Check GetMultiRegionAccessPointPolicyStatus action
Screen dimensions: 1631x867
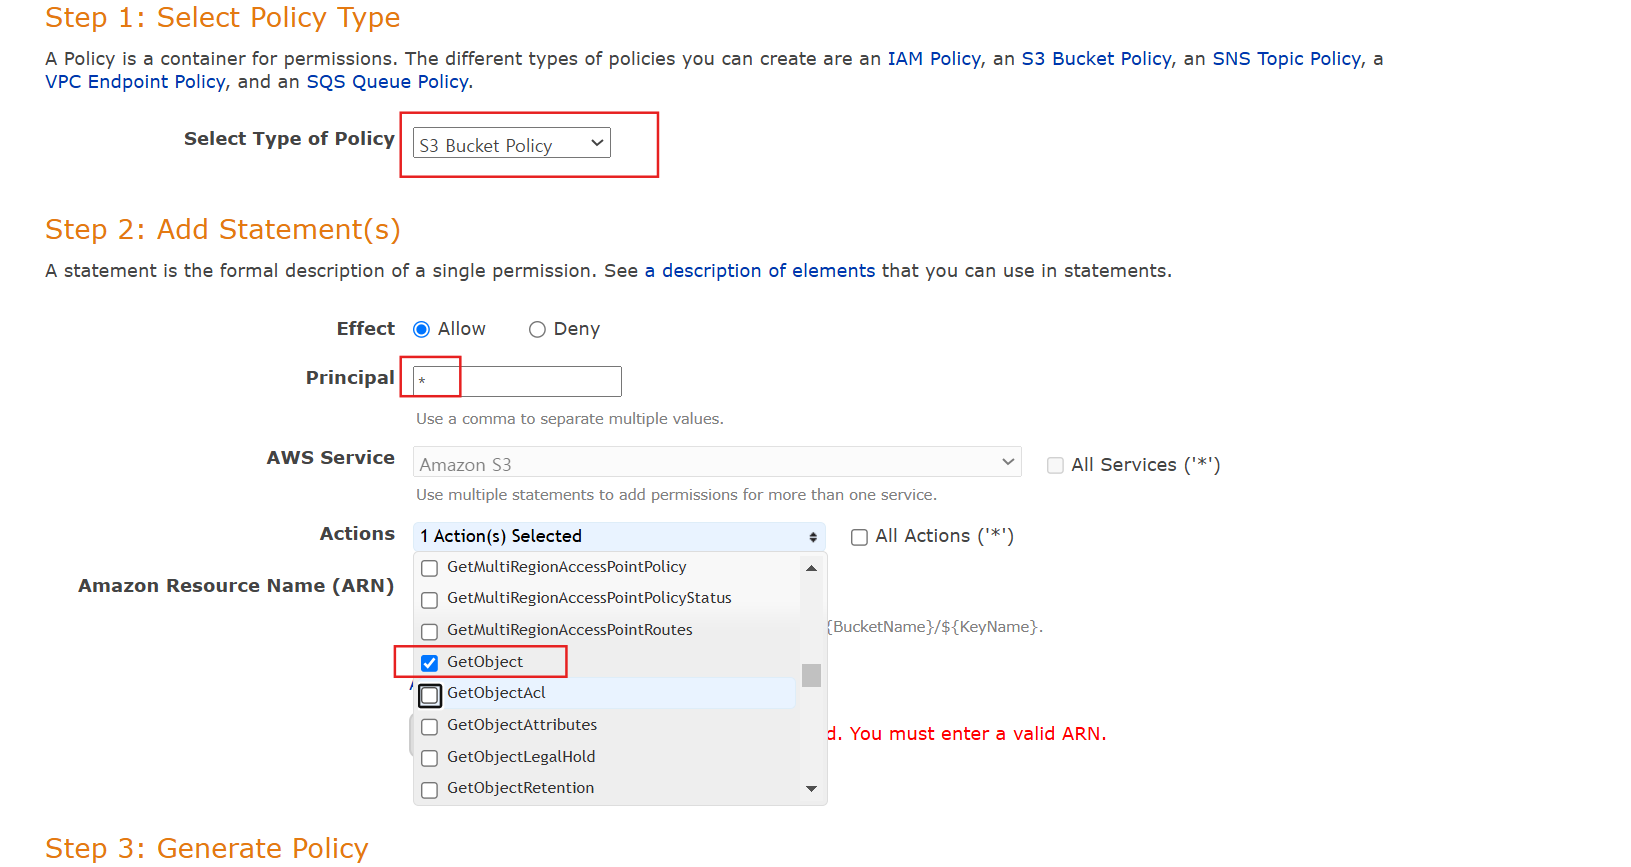point(430,600)
